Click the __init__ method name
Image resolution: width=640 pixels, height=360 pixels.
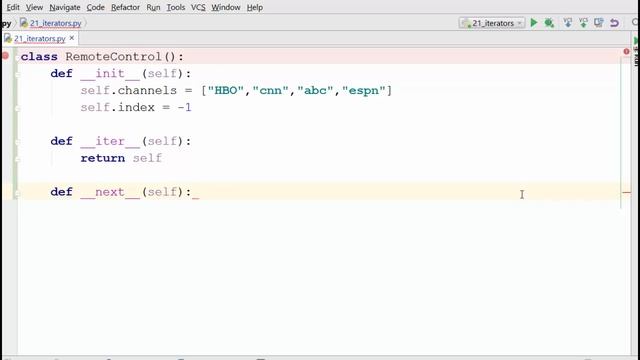(x=110, y=73)
